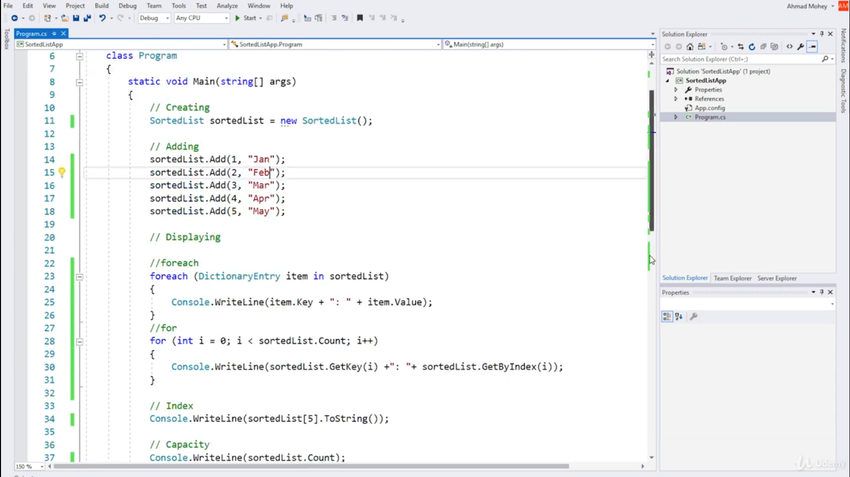The image size is (850, 477).
Task: Open the Main(string[] args) member dropdown
Action: click(x=549, y=44)
